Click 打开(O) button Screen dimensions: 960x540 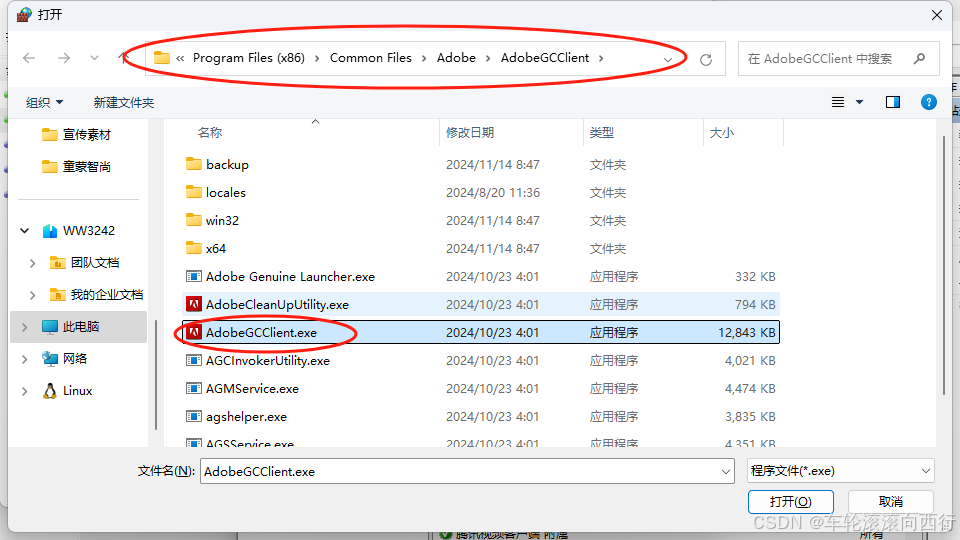[790, 502]
